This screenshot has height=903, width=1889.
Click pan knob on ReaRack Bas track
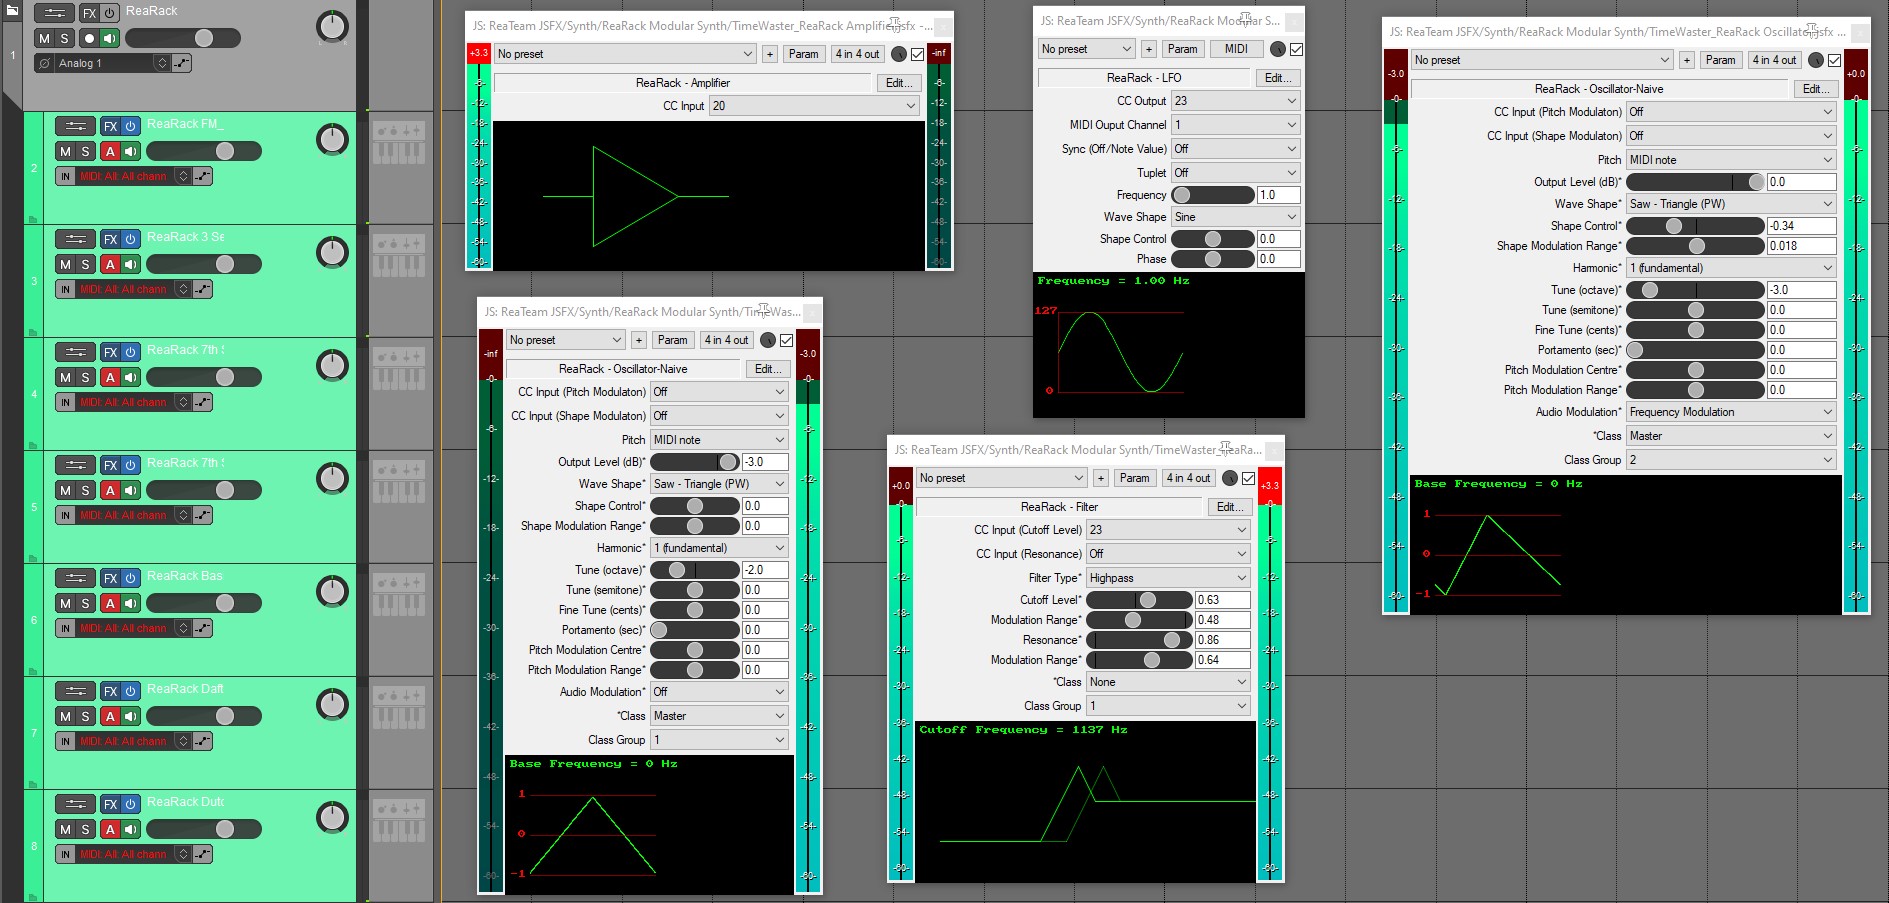(332, 592)
